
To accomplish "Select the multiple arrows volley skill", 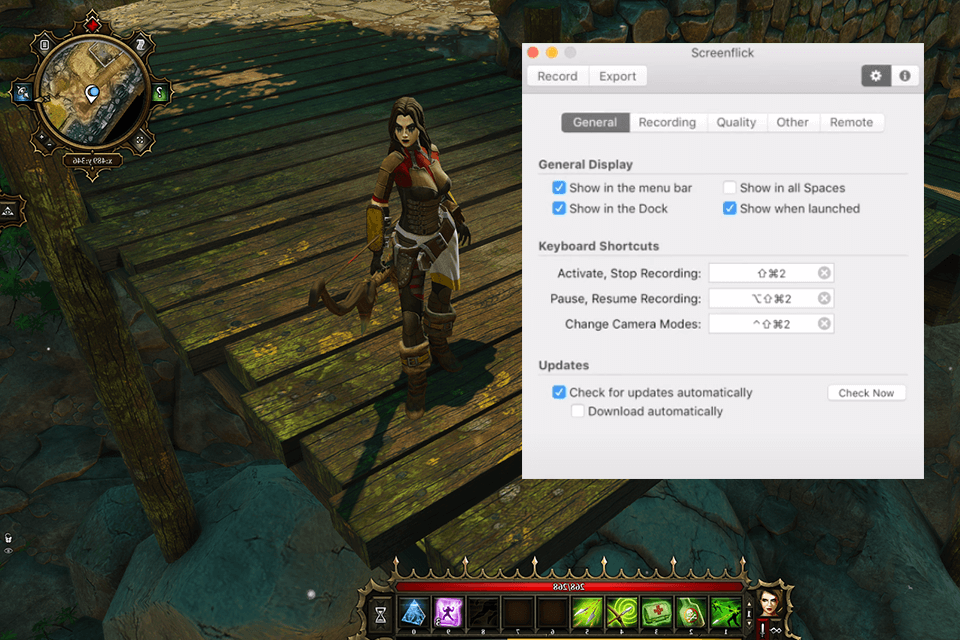I will (587, 612).
